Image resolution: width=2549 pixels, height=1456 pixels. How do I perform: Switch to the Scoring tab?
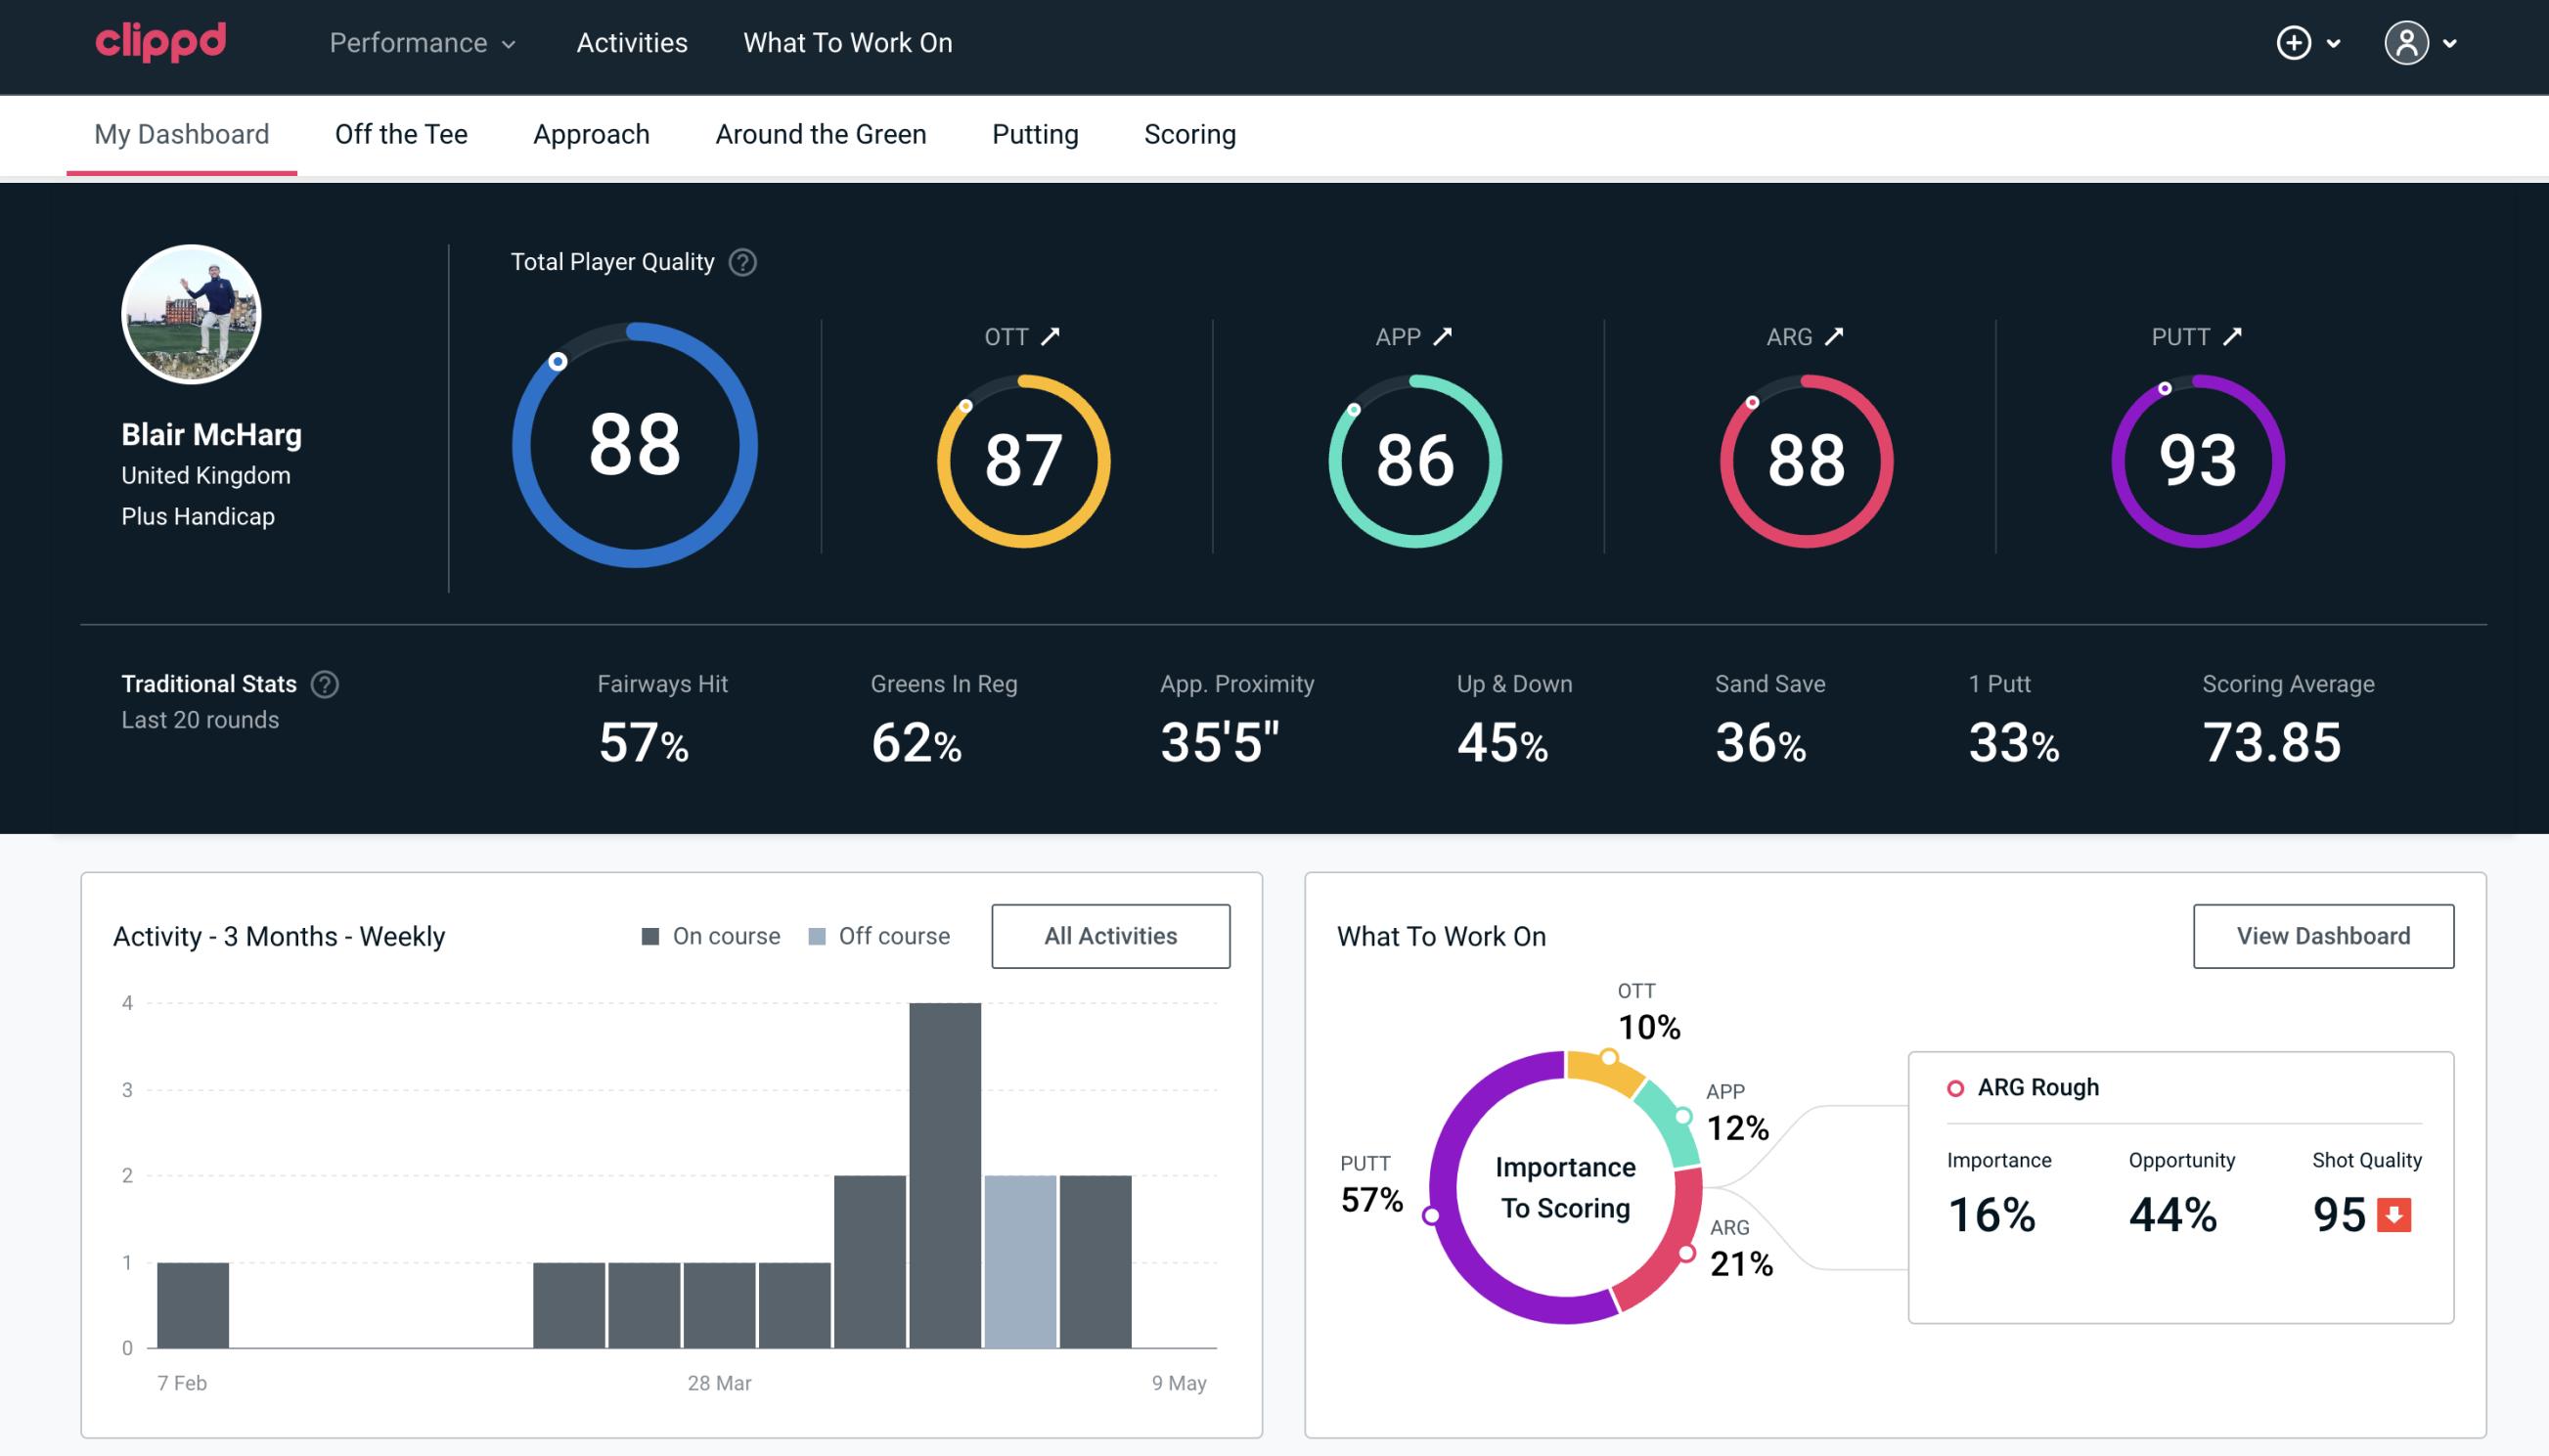tap(1188, 133)
